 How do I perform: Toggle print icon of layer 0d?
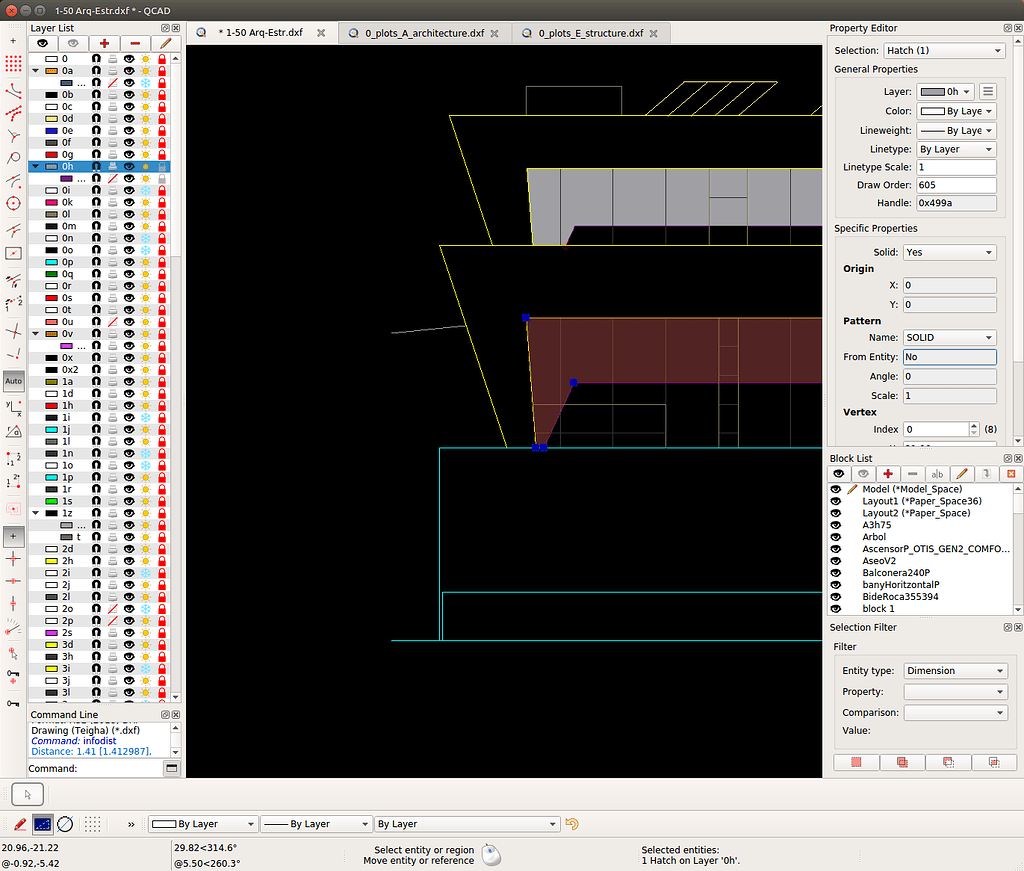click(112, 119)
